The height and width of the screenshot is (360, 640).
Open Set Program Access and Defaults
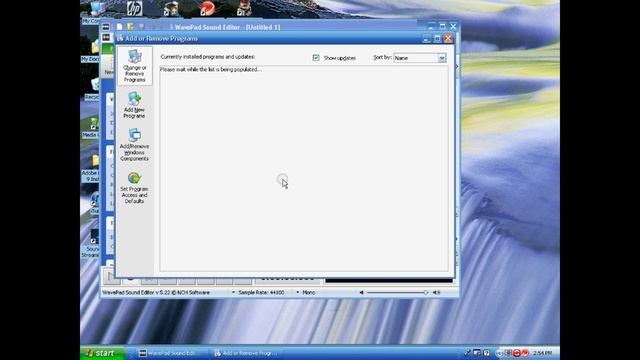pos(134,188)
